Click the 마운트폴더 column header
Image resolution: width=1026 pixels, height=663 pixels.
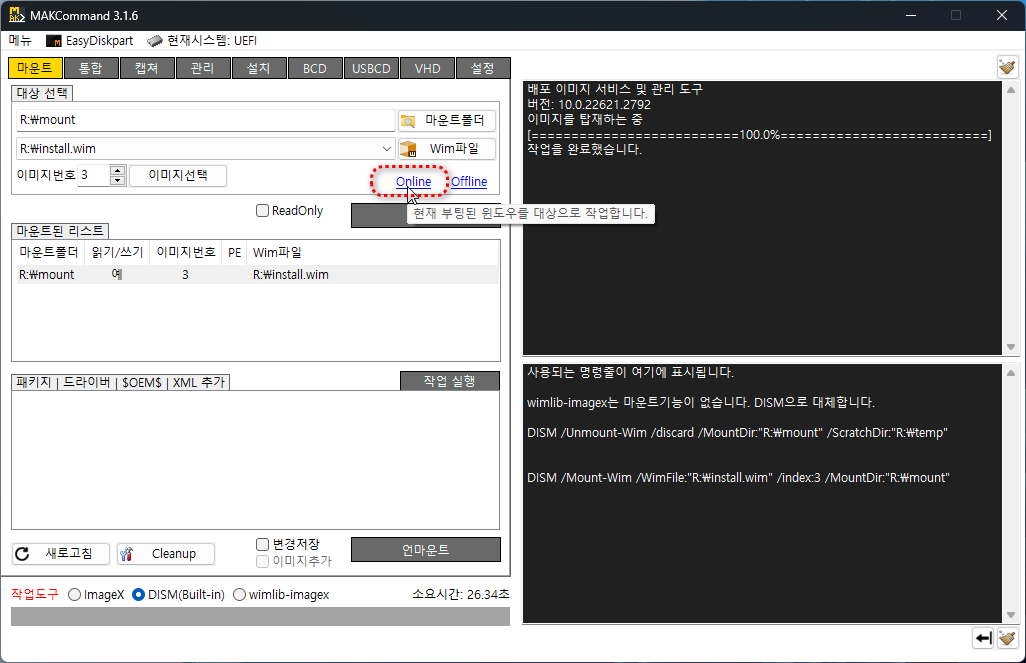point(49,253)
